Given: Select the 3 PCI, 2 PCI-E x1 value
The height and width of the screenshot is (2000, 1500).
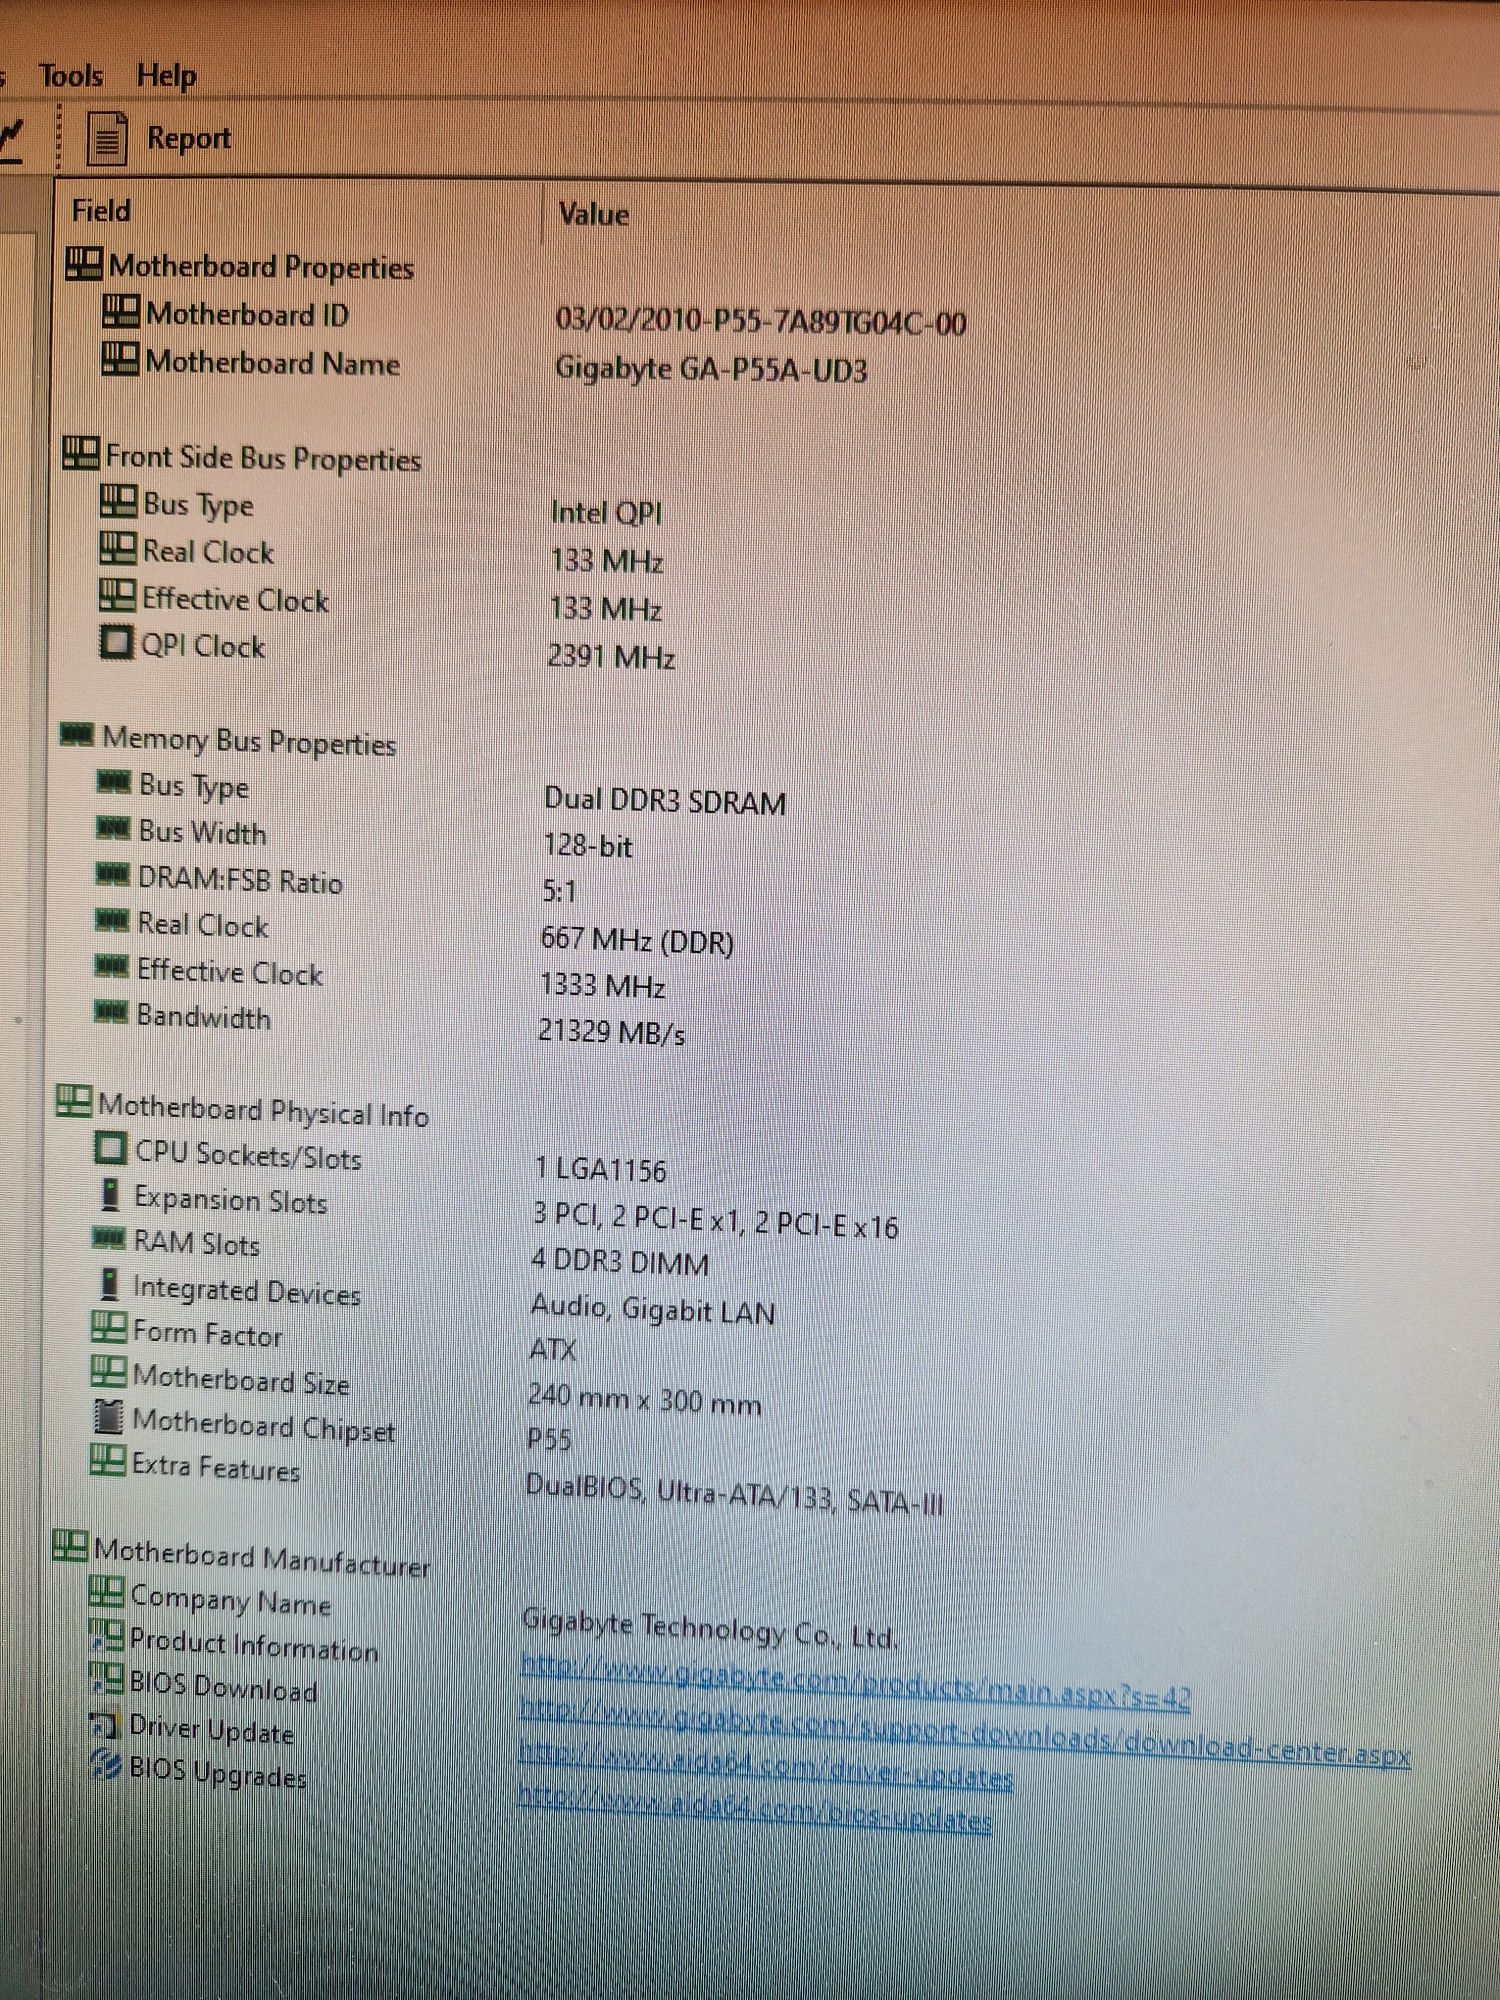Looking at the screenshot, I should [716, 1220].
